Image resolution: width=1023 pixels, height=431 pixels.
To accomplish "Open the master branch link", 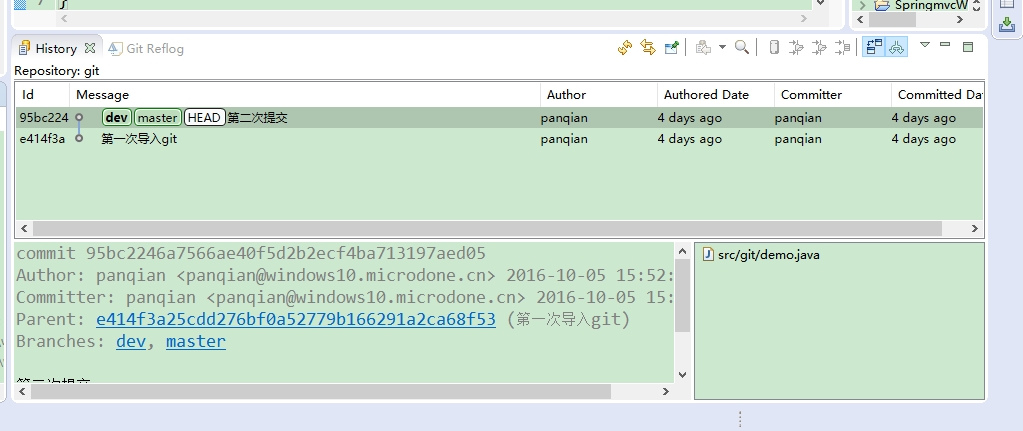I will tap(196, 342).
